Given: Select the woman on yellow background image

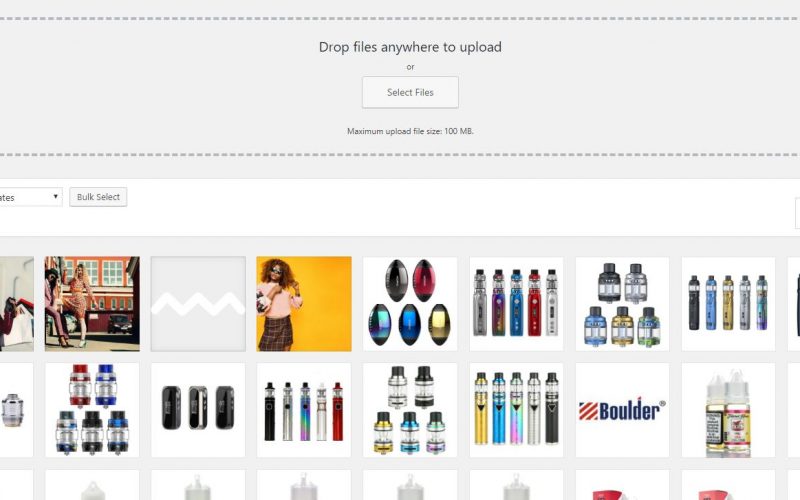Looking at the screenshot, I should pos(304,304).
